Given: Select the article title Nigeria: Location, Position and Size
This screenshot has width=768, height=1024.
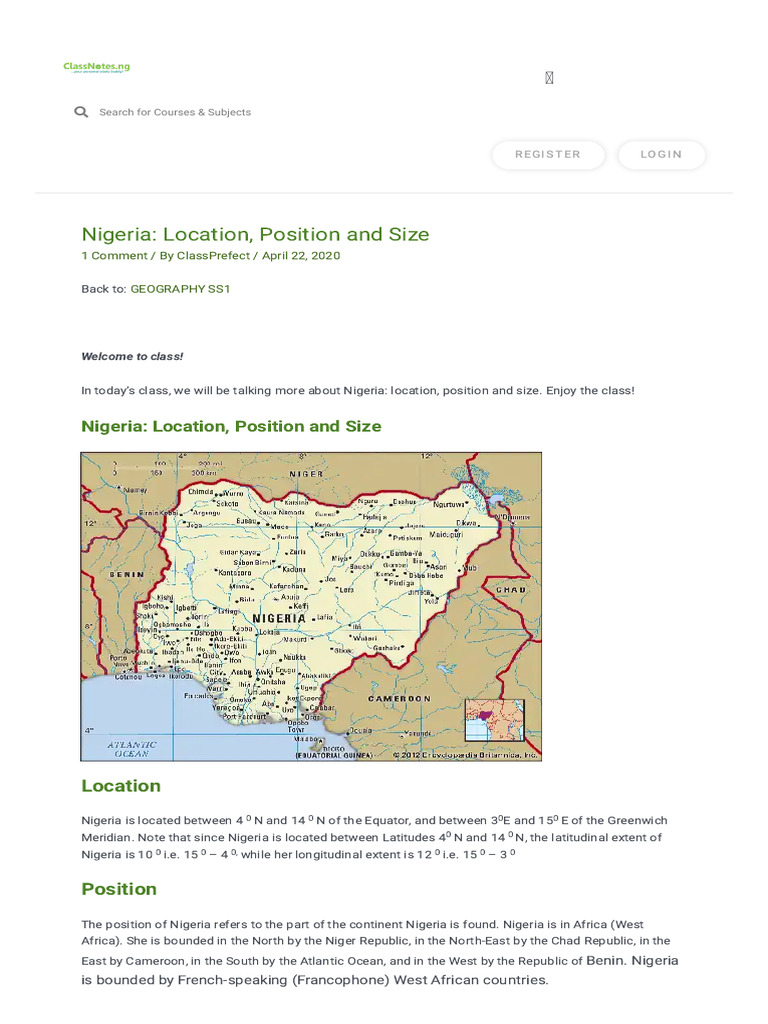Looking at the screenshot, I should 255,234.
